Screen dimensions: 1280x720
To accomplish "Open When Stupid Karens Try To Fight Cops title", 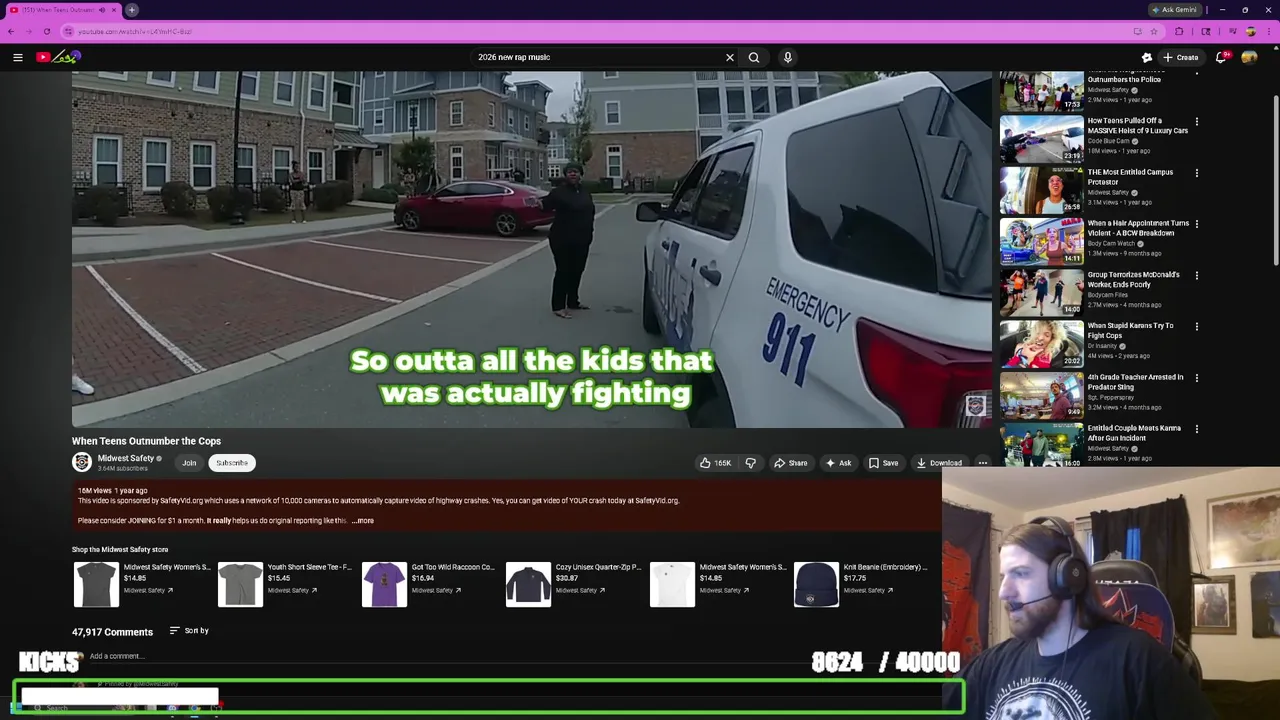I will coord(1130,330).
